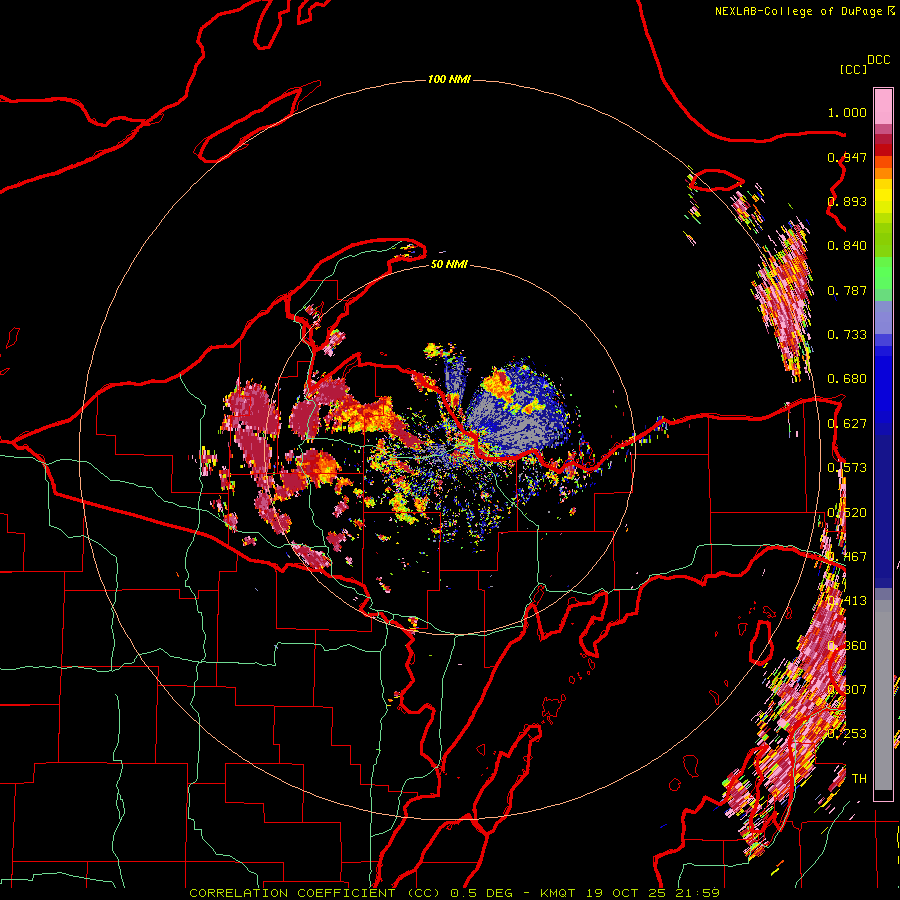Select the 0.253 scale value

[847, 734]
